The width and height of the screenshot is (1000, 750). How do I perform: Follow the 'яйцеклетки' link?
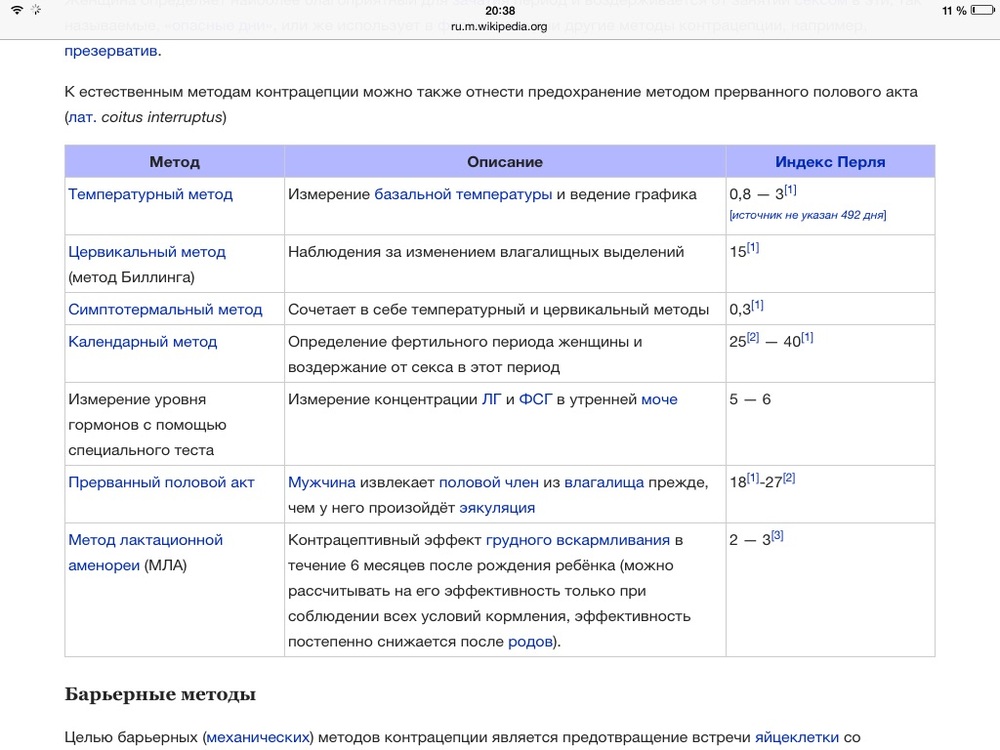click(x=796, y=737)
